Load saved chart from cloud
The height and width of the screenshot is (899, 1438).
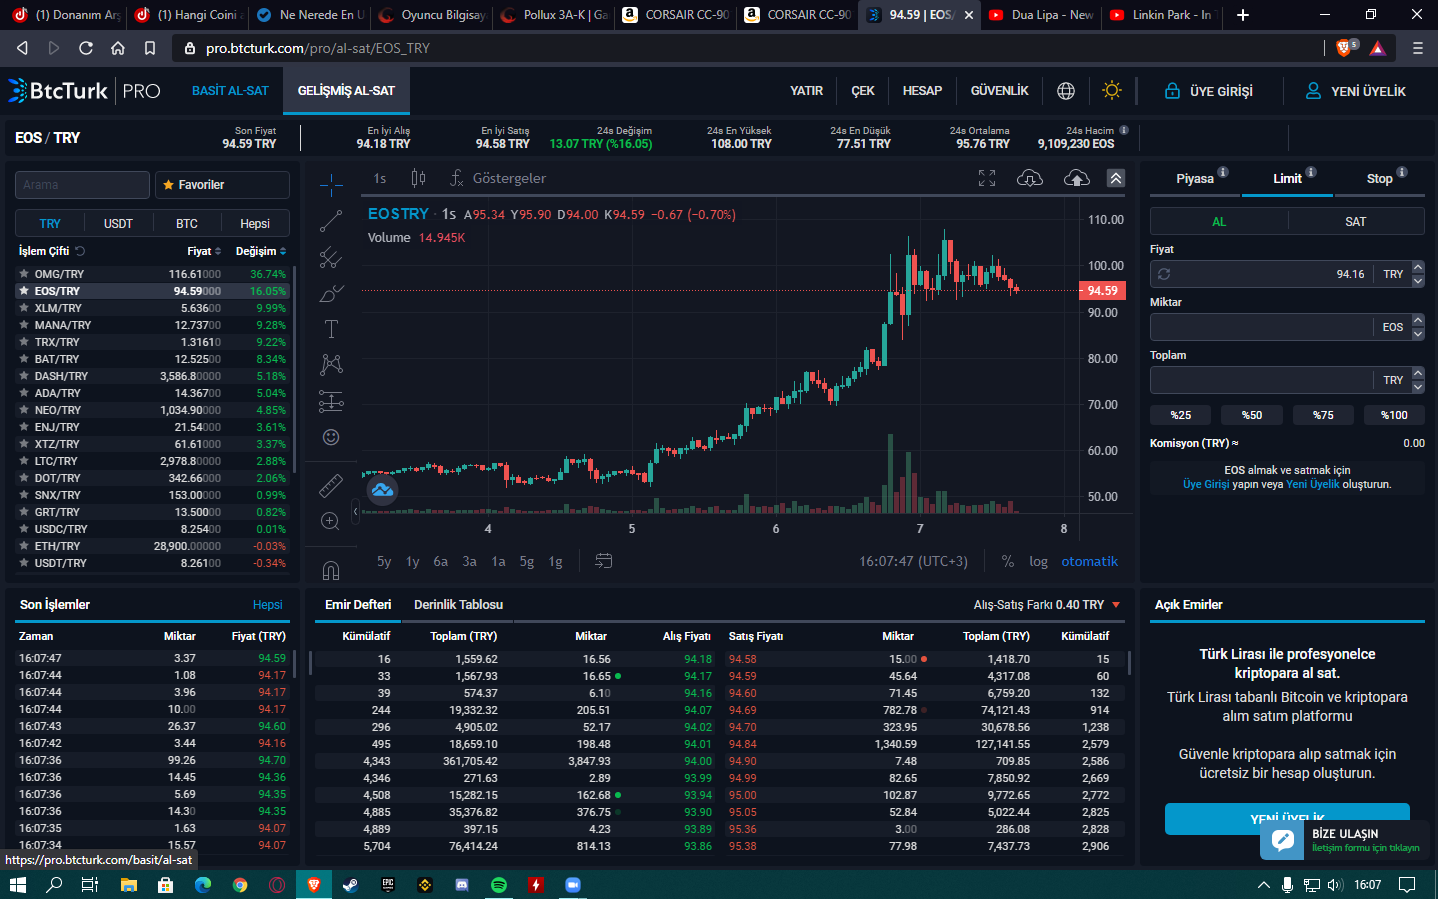point(1030,178)
